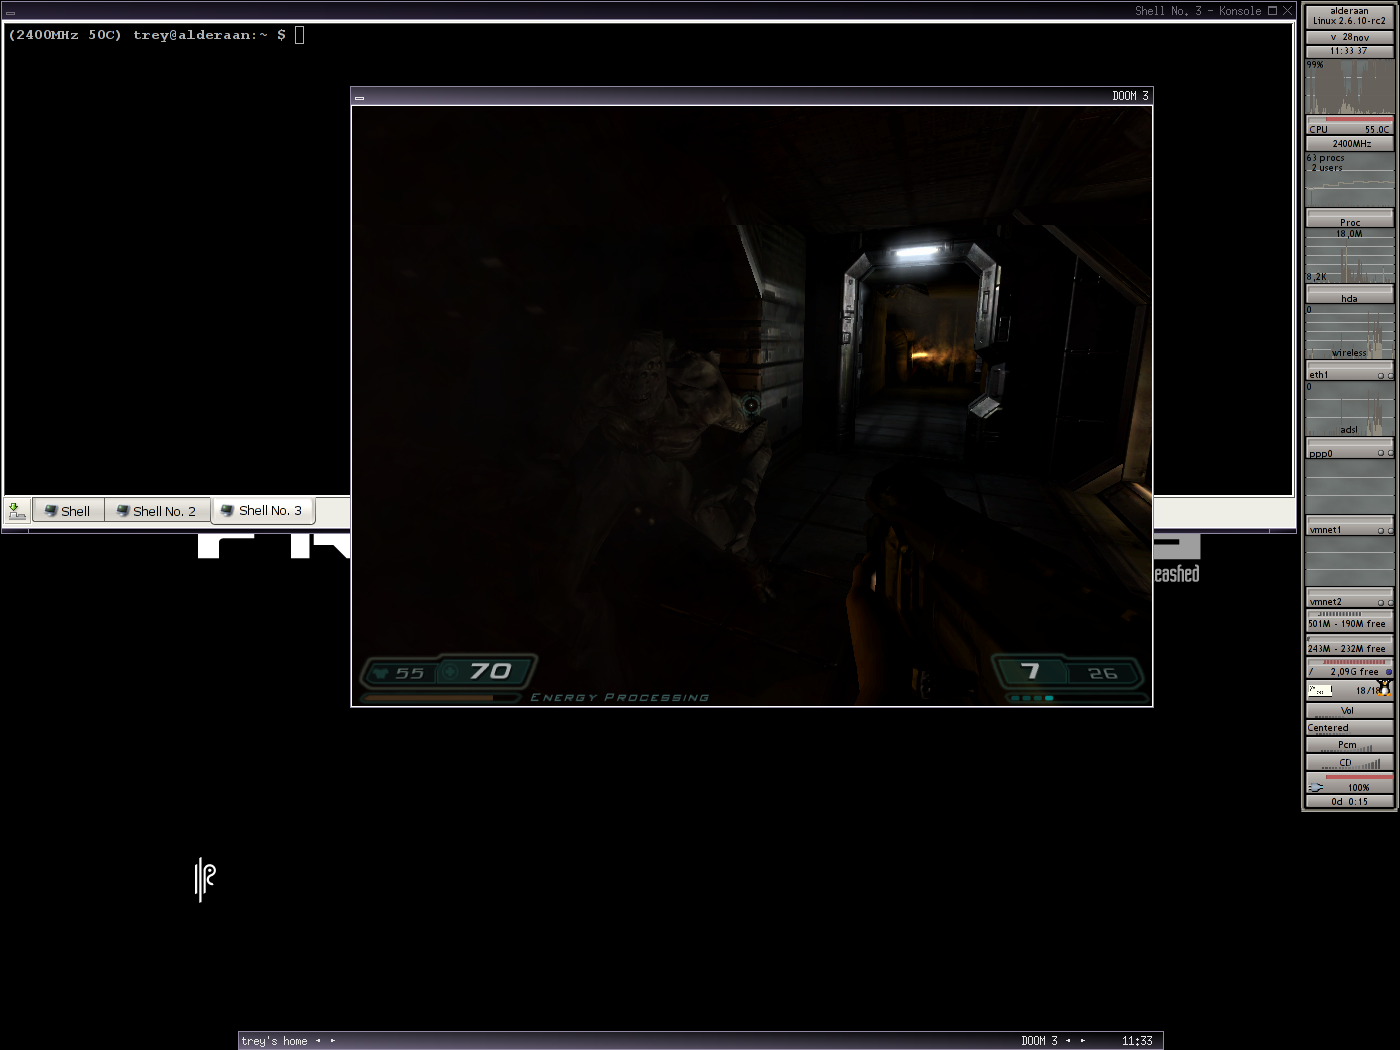This screenshot has height=1050, width=1400.
Task: Click the 11:33 clock in GKrellM
Action: [1349, 51]
